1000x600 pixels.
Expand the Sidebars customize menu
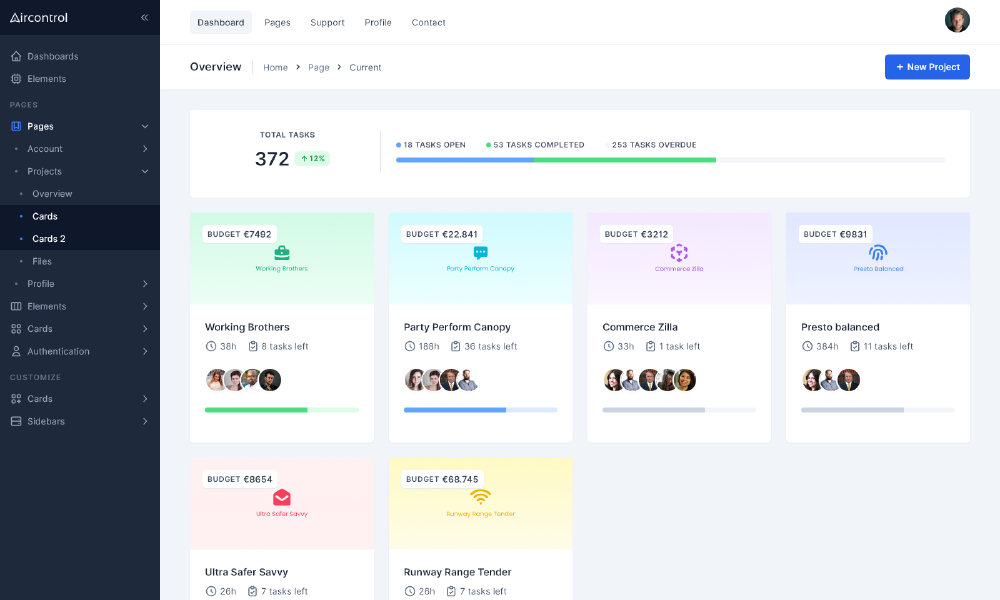tap(144, 421)
